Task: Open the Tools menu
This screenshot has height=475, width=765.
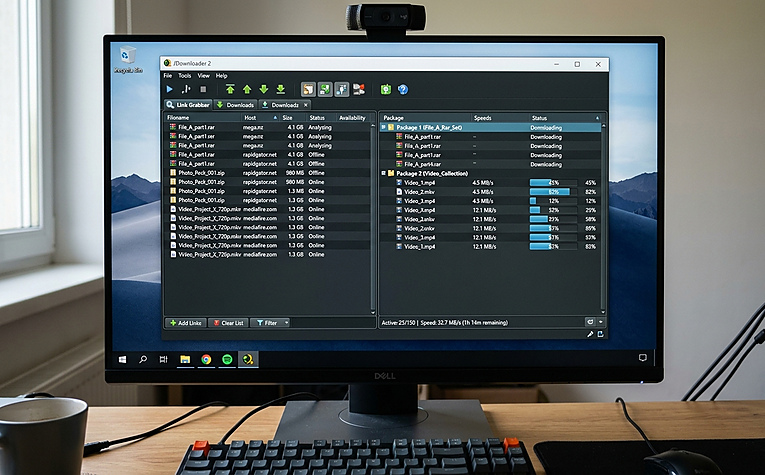Action: coord(184,76)
